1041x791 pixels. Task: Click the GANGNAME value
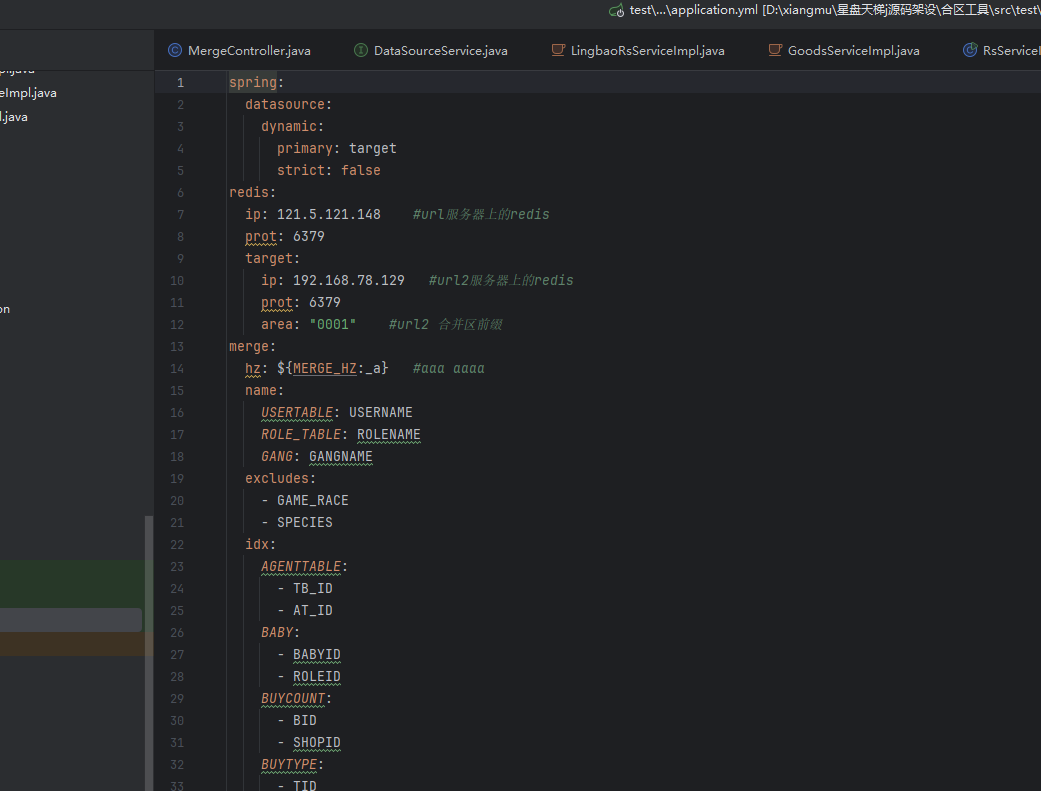(341, 456)
